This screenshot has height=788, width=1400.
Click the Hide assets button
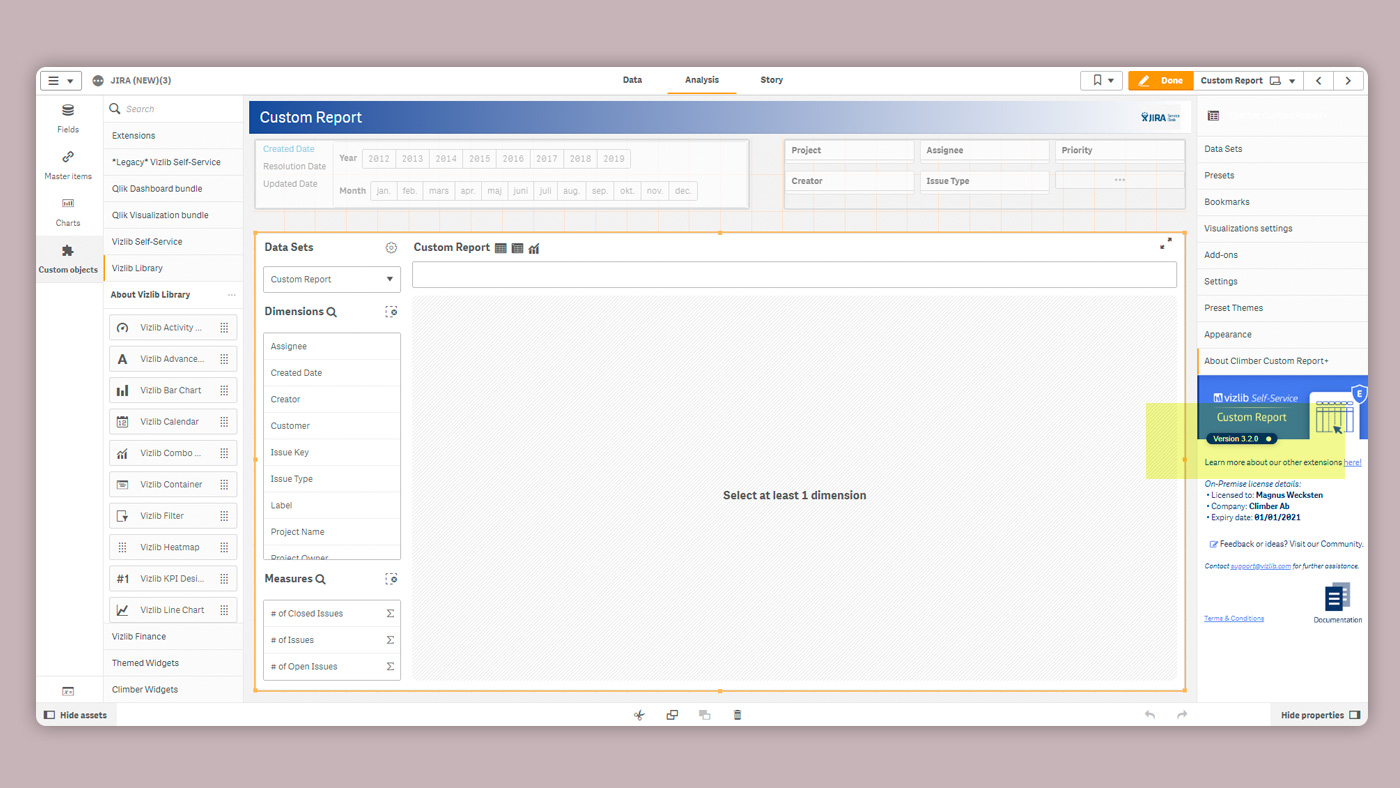tap(75, 715)
